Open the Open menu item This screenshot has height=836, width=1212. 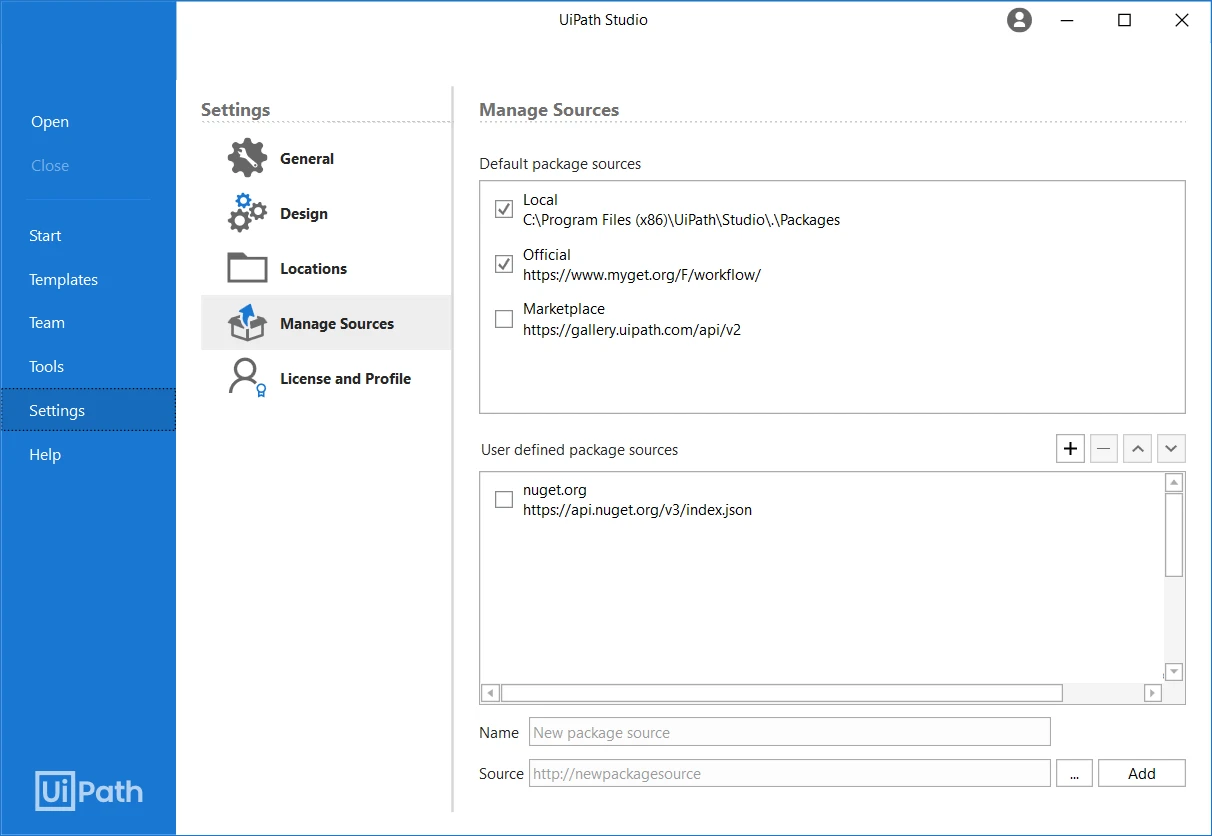tap(50, 122)
